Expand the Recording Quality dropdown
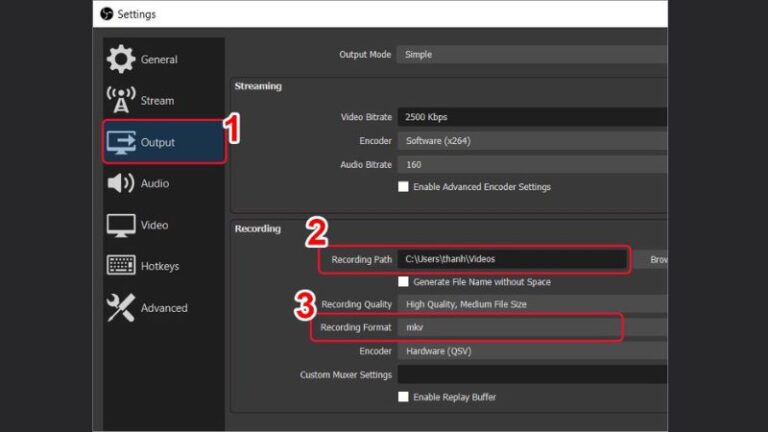Viewport: 768px width, 432px height. point(532,304)
